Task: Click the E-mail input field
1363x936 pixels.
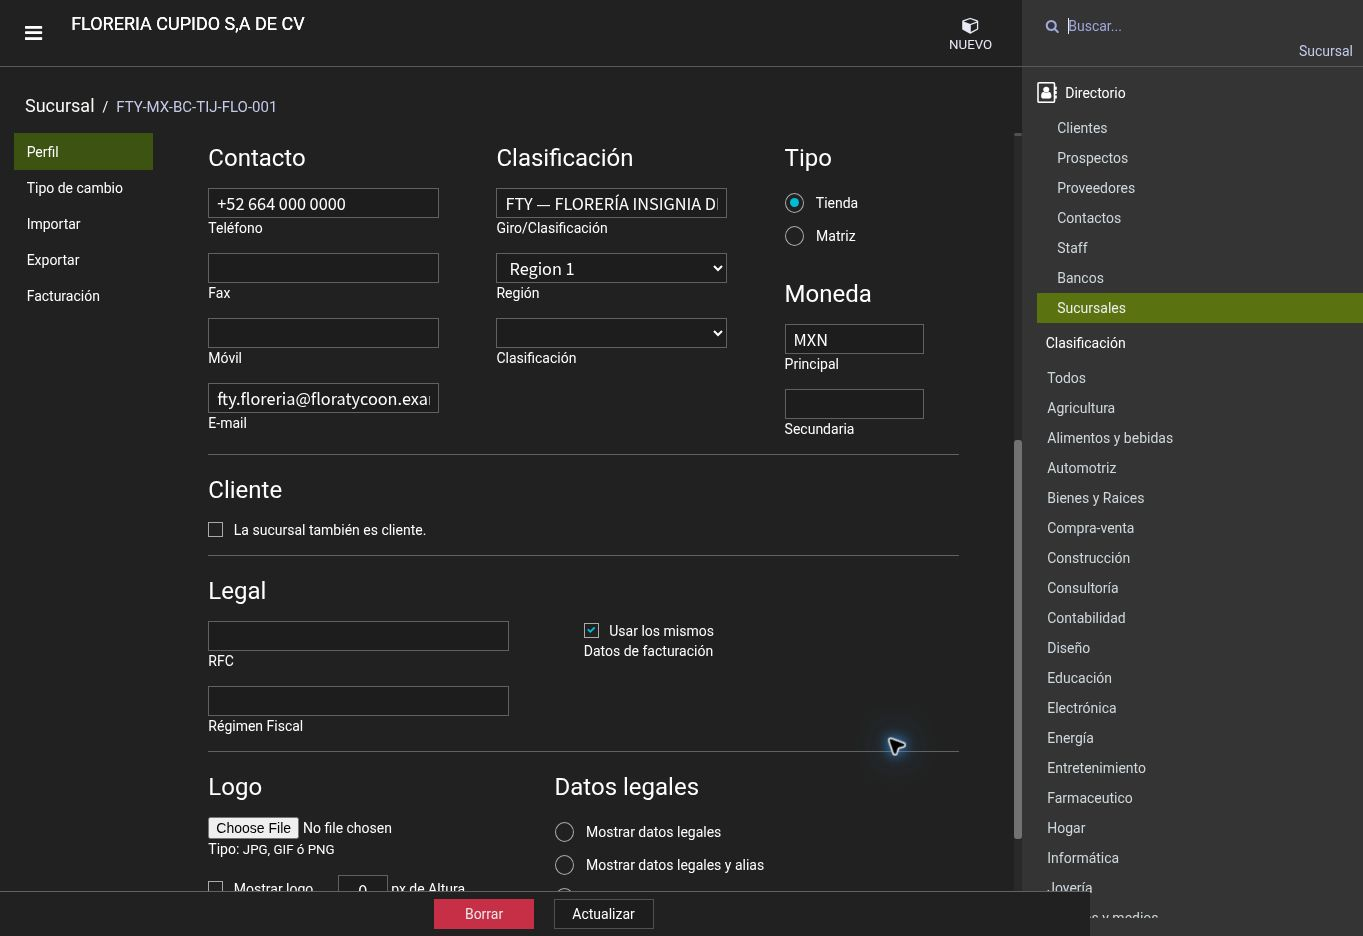Action: point(323,398)
